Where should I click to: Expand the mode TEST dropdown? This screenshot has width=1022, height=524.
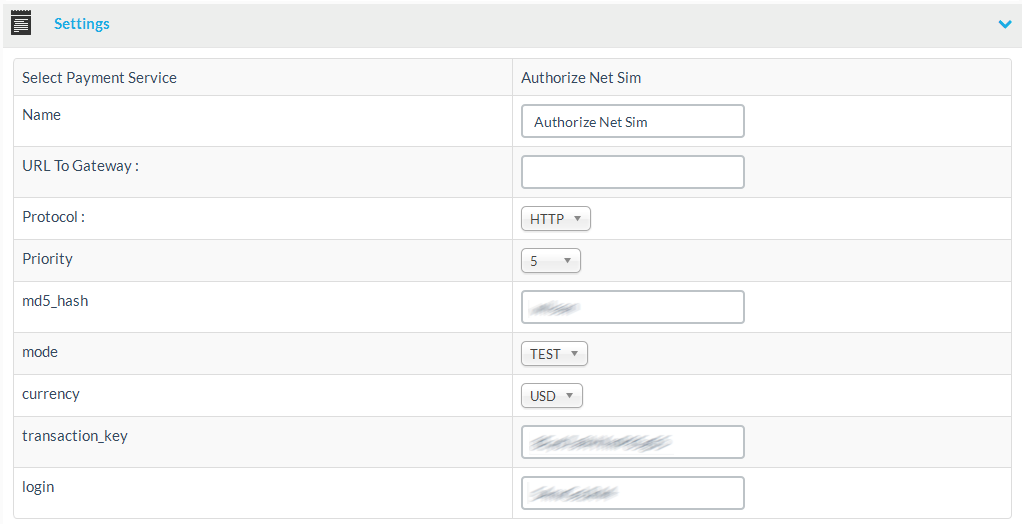tap(554, 353)
